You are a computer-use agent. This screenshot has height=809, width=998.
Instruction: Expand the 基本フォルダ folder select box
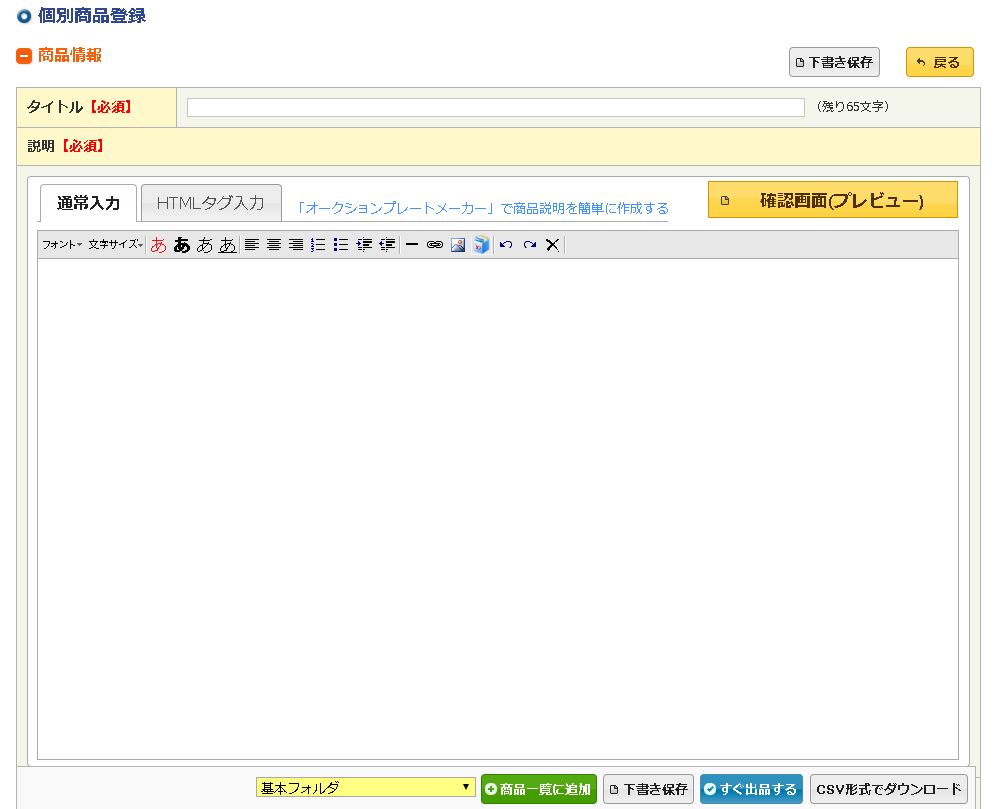pos(365,788)
